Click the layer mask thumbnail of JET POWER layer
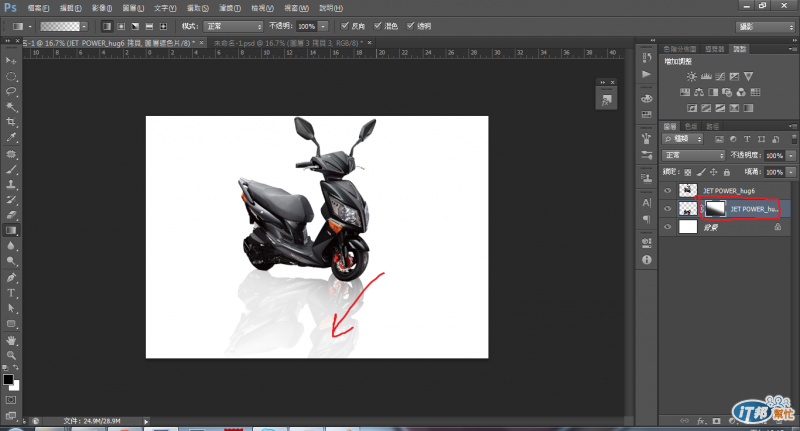The width and height of the screenshot is (800, 431). click(714, 208)
